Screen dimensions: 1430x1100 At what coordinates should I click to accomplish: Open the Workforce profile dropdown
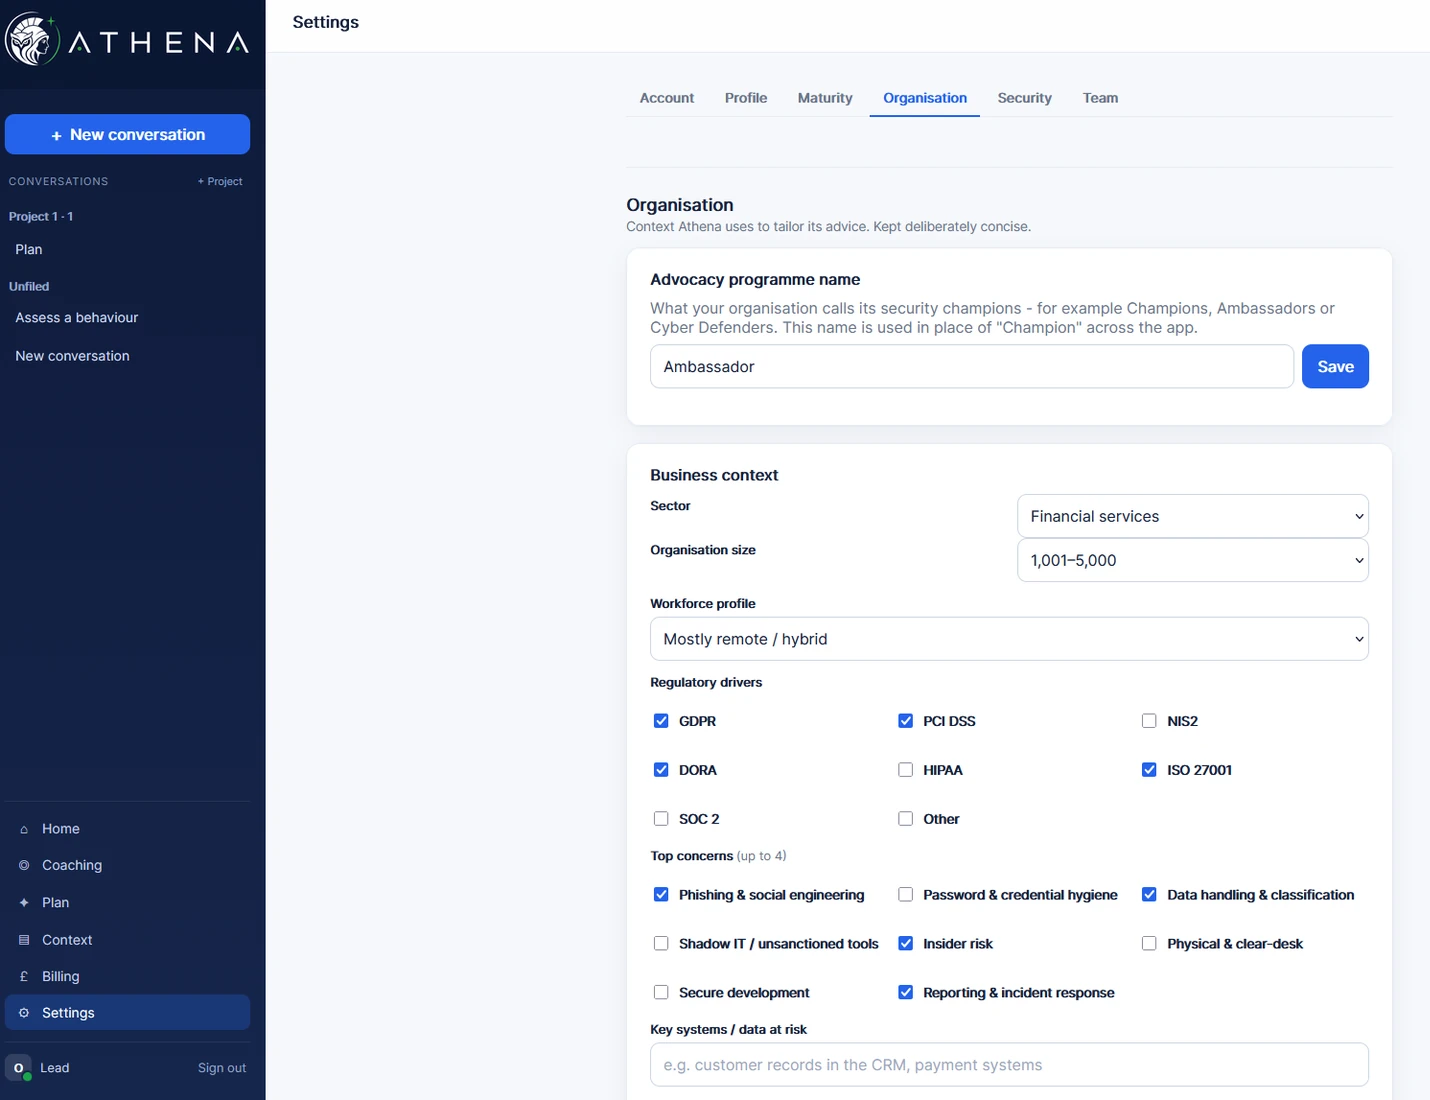point(1009,639)
